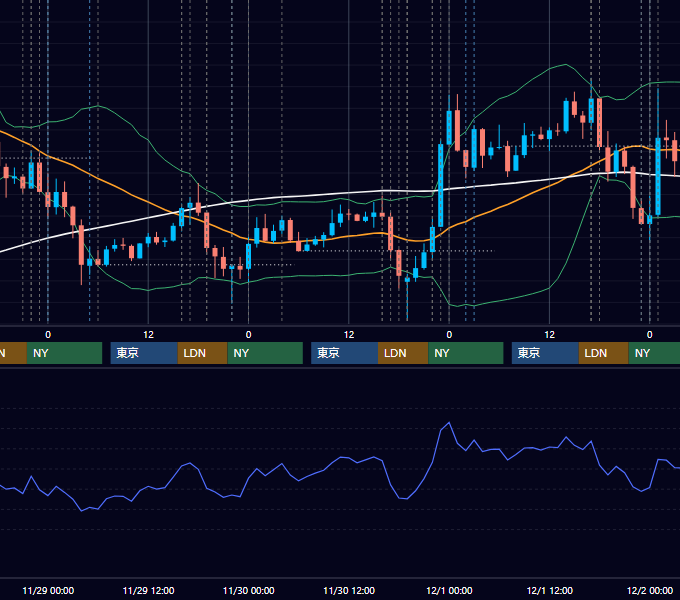The width and height of the screenshot is (680, 600).
Task: Select the LDN session block on 11/29
Action: 203,353
